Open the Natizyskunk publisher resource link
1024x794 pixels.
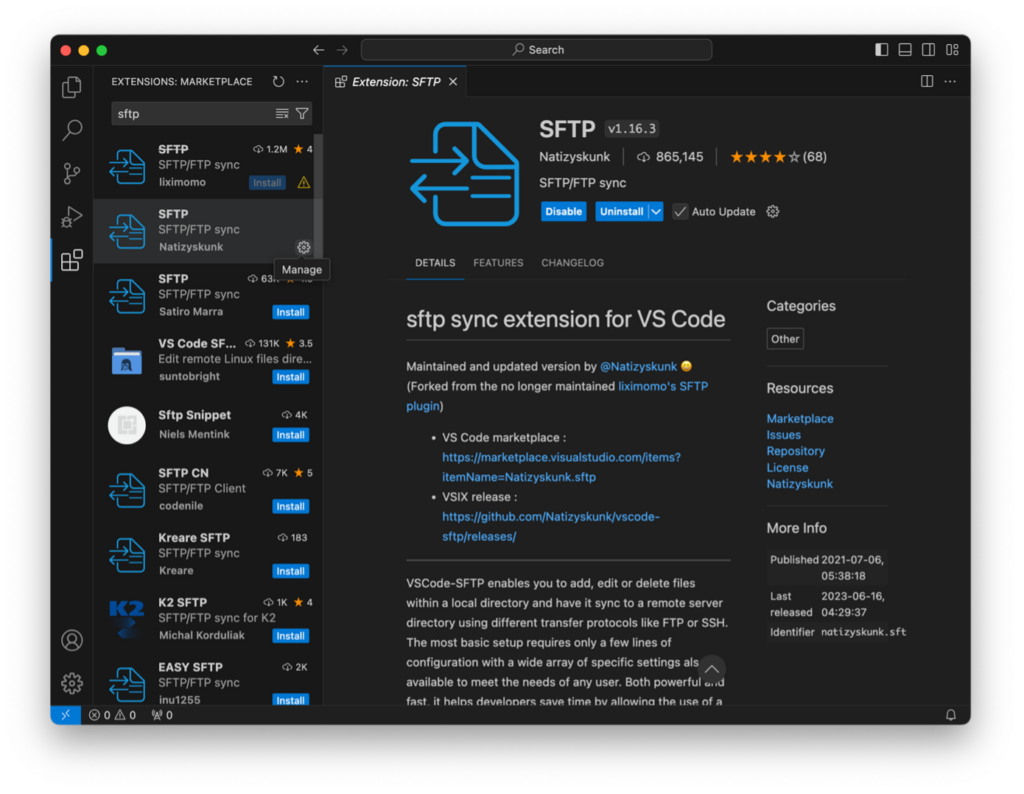[x=799, y=484]
